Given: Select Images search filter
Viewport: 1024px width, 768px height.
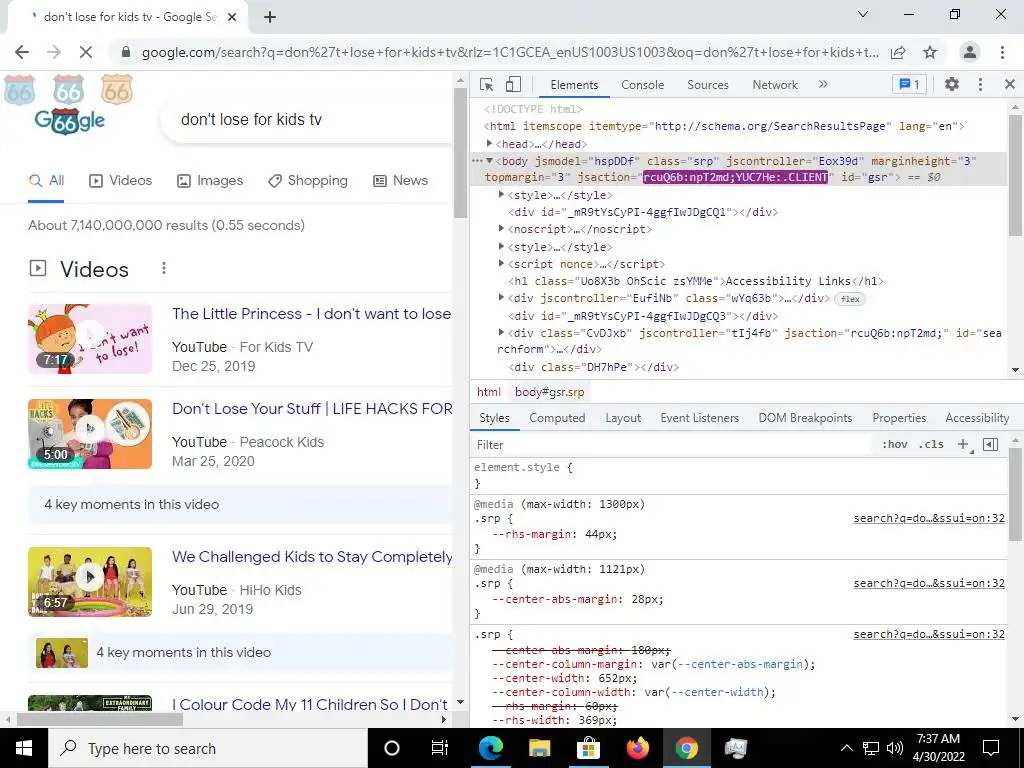Looking at the screenshot, I should [210, 181].
